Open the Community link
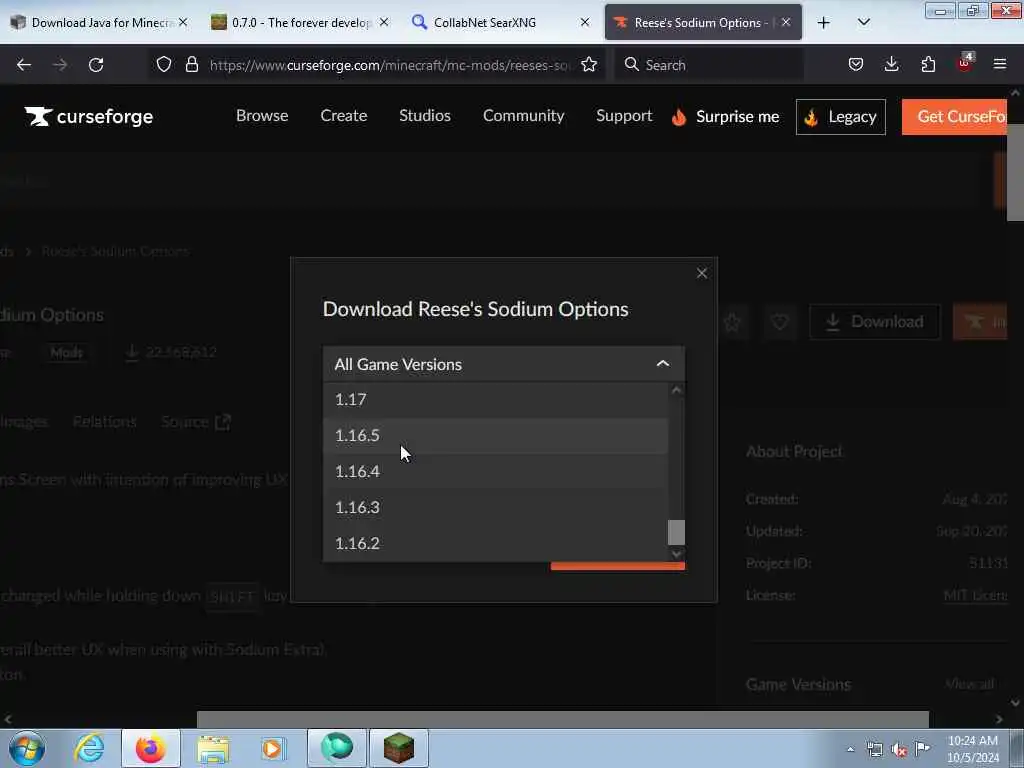The image size is (1024, 768). point(523,116)
